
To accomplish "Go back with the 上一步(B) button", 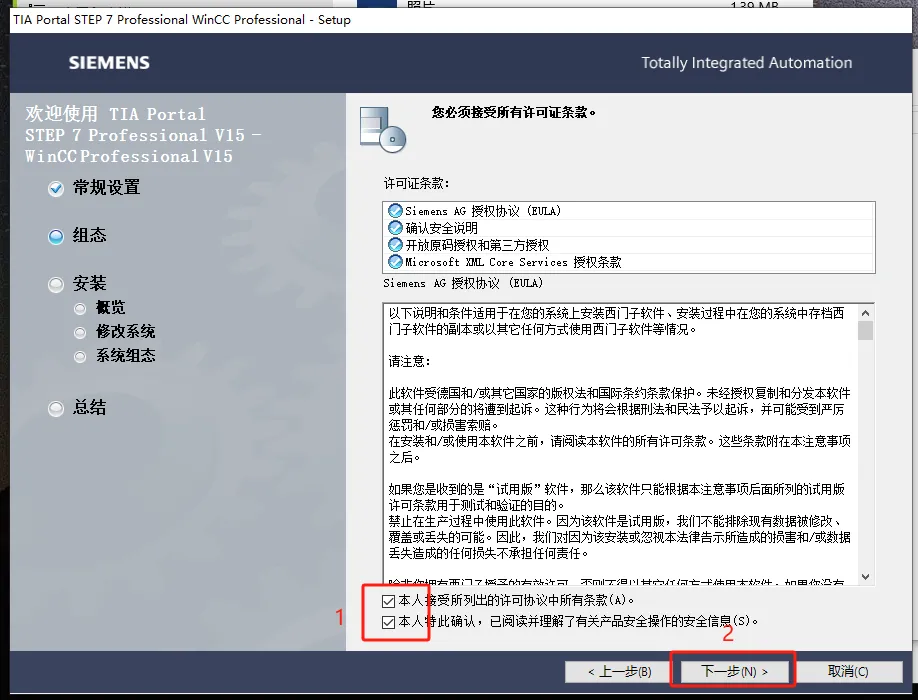I will (x=619, y=671).
